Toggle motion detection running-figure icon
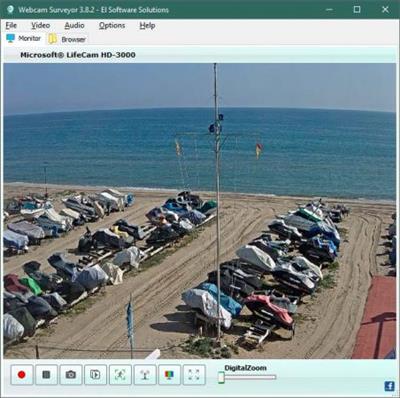 [120, 375]
